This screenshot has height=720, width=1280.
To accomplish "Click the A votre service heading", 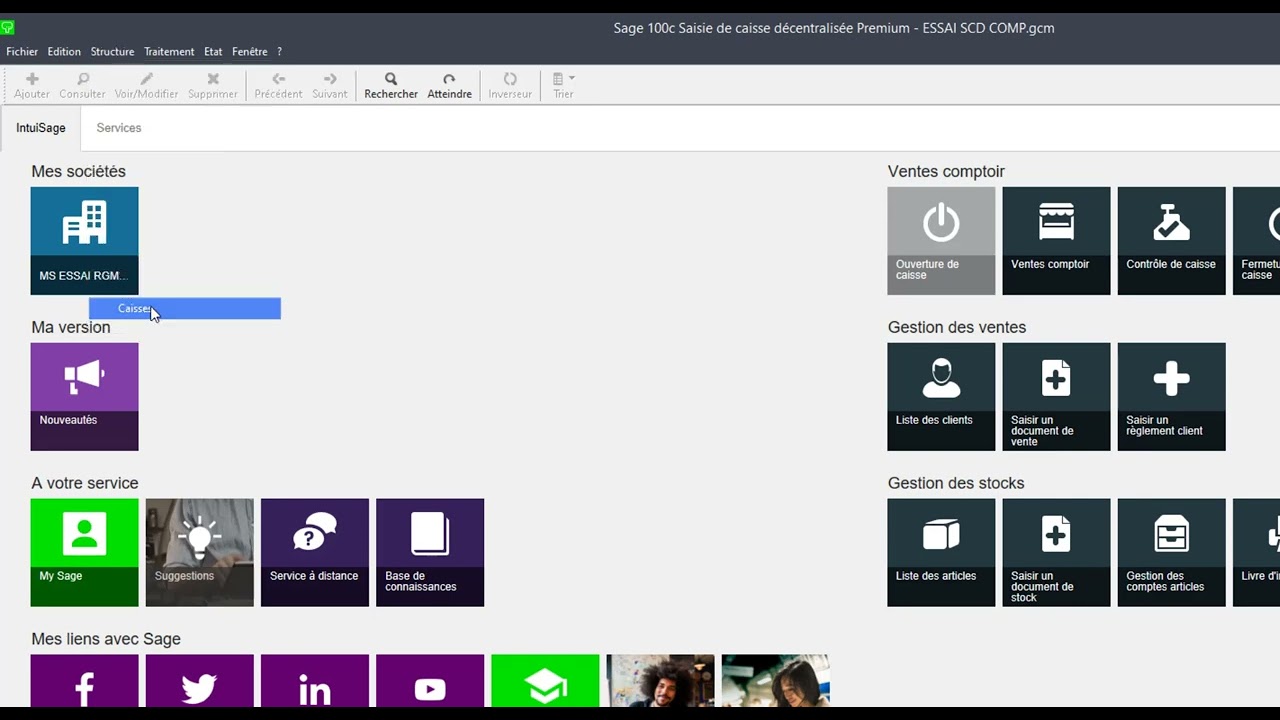I will (85, 483).
